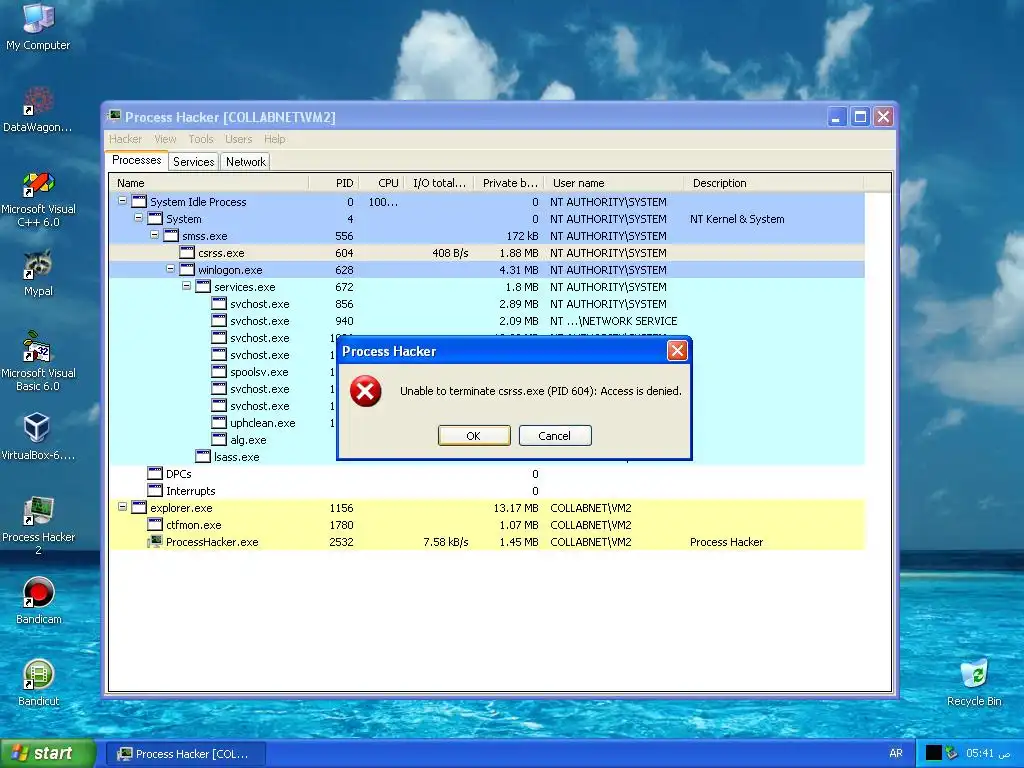Image resolution: width=1024 pixels, height=768 pixels.
Task: Collapse winlogon.exe tree node
Action: [170, 269]
